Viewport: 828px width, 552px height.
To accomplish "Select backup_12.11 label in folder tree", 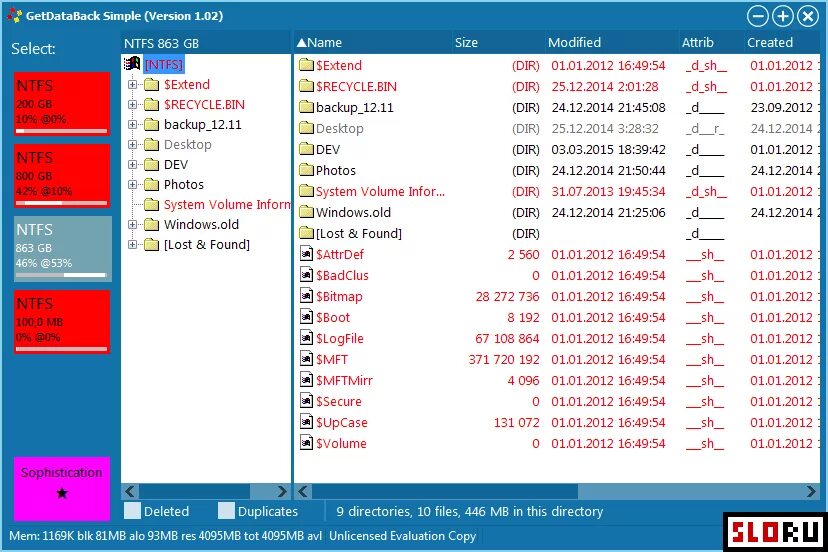I will pos(202,125).
